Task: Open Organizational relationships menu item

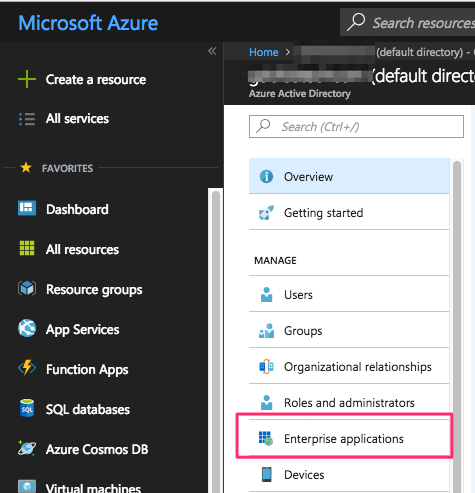Action: point(349,366)
